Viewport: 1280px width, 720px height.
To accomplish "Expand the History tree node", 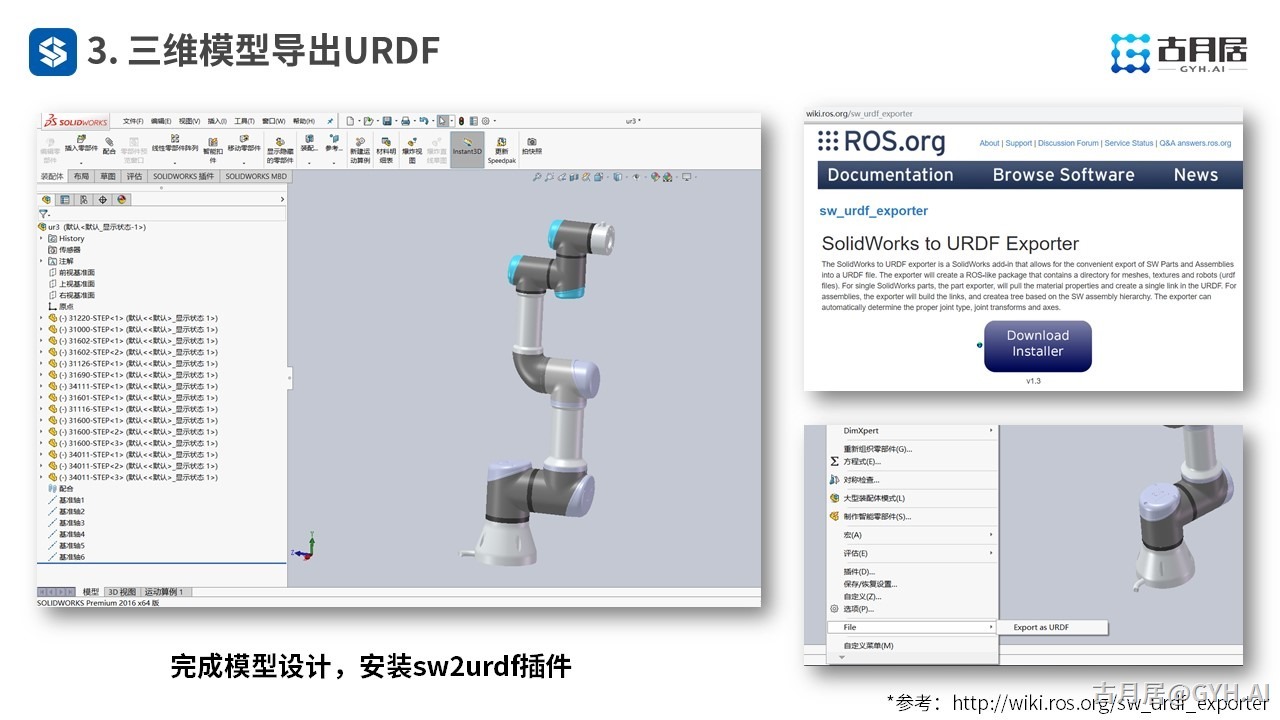I will 41,238.
